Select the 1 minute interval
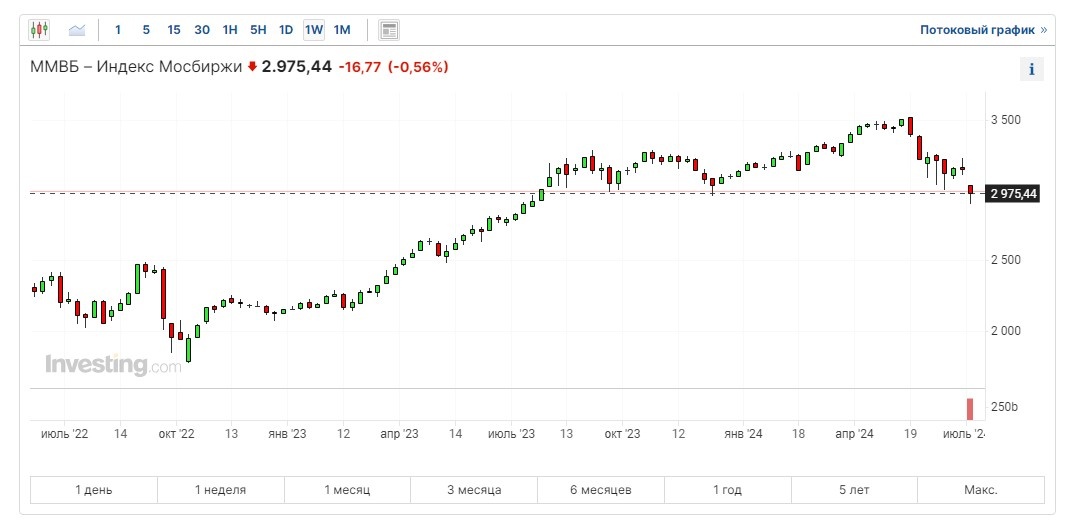The width and height of the screenshot is (1071, 528). (118, 29)
